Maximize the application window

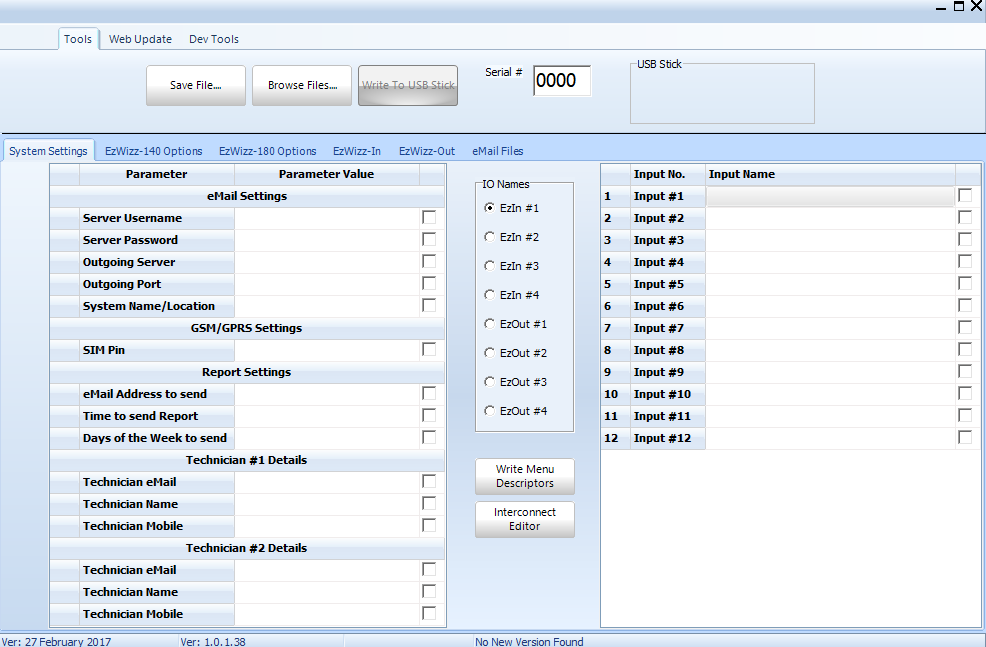pos(959,6)
